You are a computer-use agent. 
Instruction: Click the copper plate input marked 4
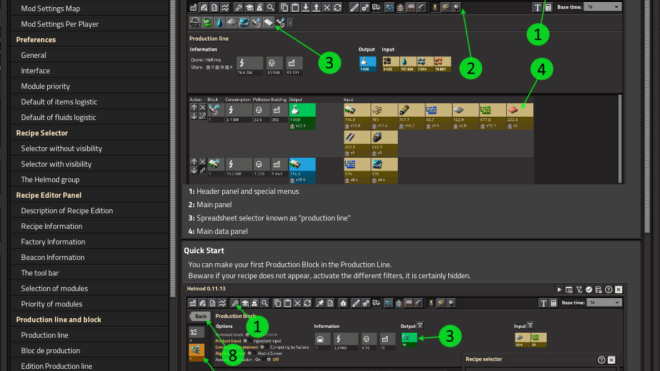coord(520,116)
